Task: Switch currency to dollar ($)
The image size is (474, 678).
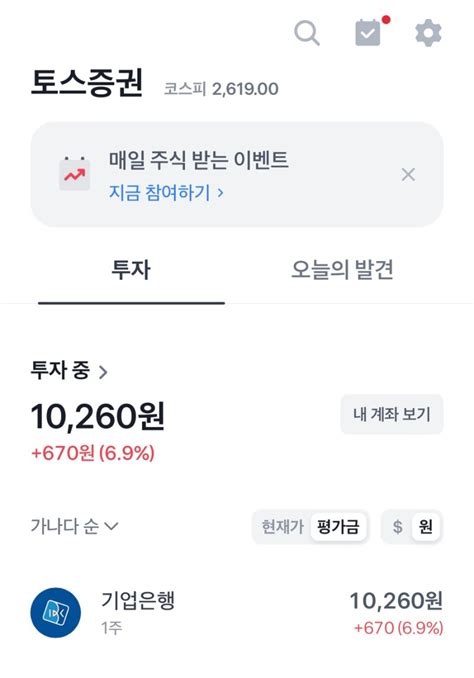Action: (x=397, y=527)
